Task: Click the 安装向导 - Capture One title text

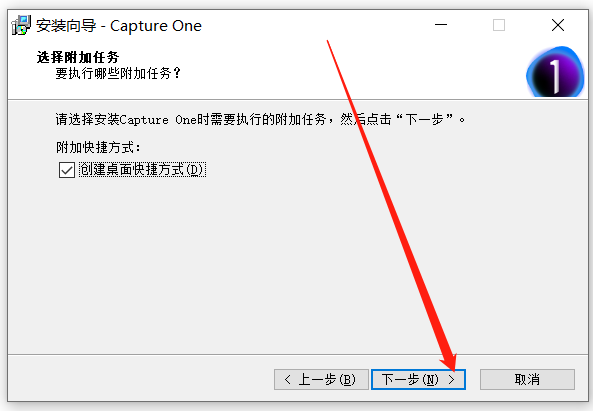Action: coord(119,26)
